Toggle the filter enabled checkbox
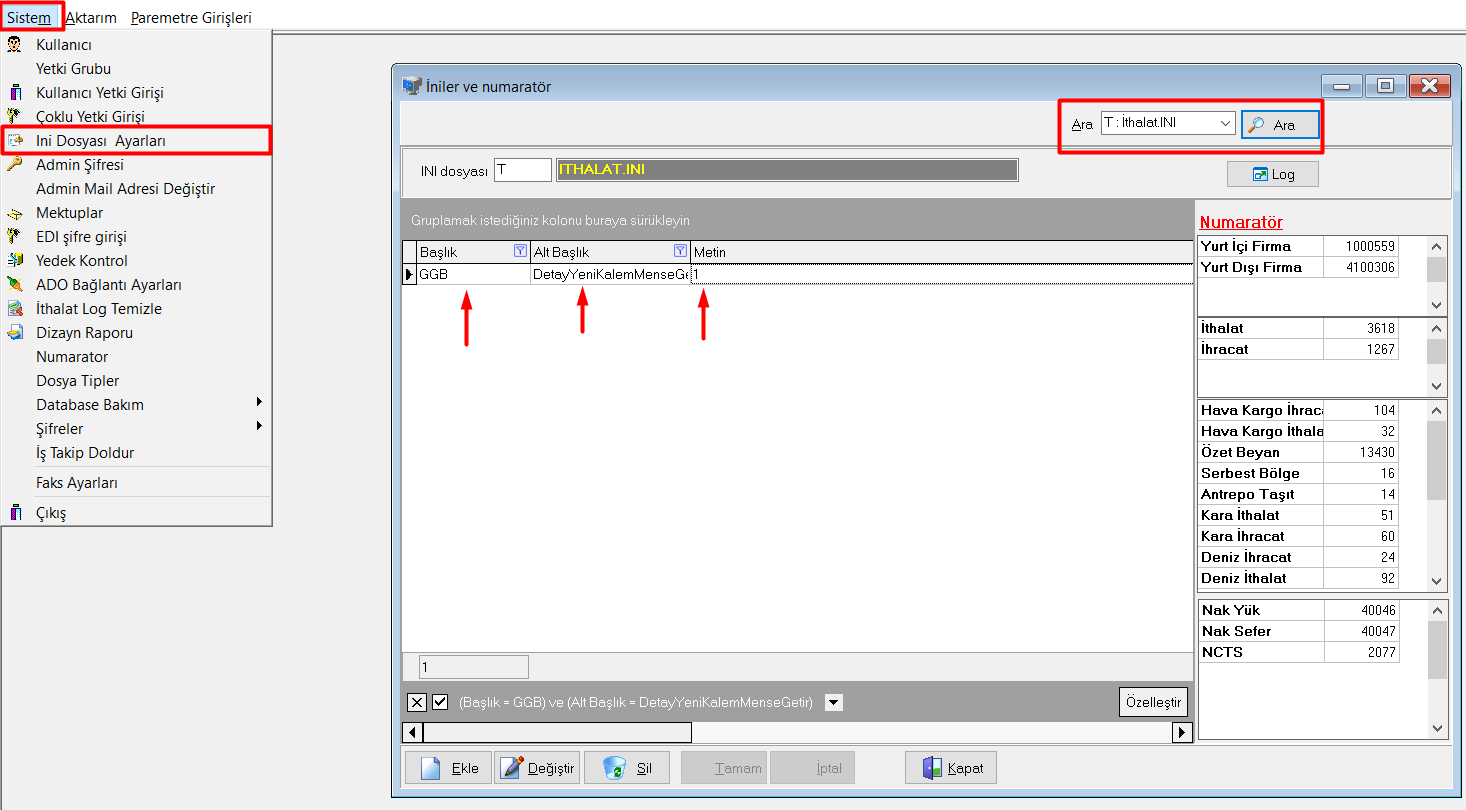 tap(440, 702)
